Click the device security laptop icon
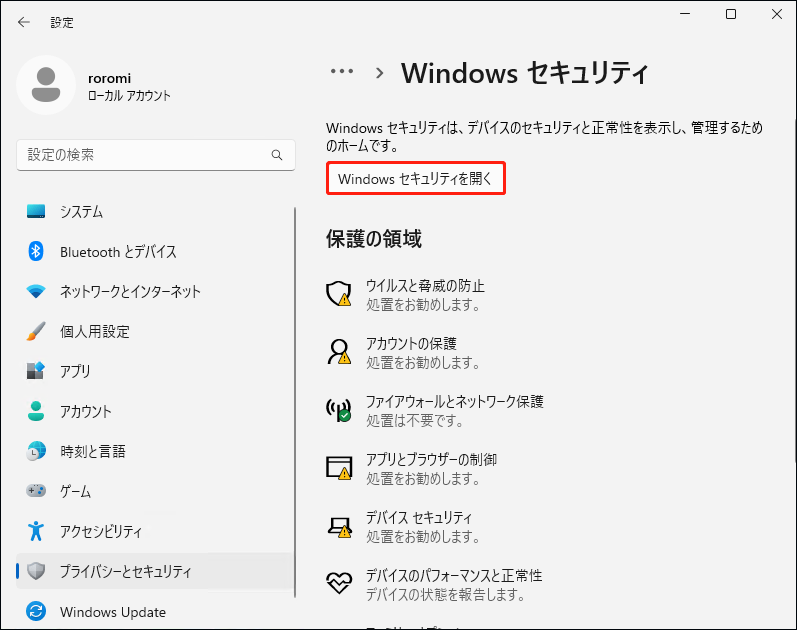The height and width of the screenshot is (630, 797). (339, 527)
